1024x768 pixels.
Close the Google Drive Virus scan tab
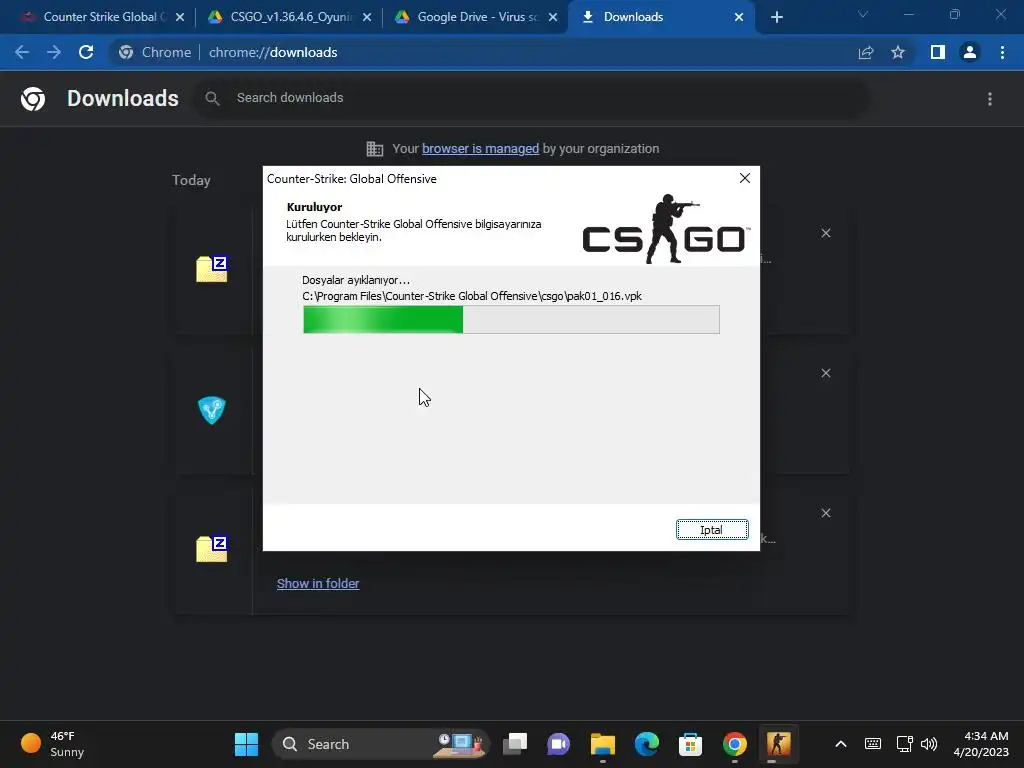(x=553, y=18)
